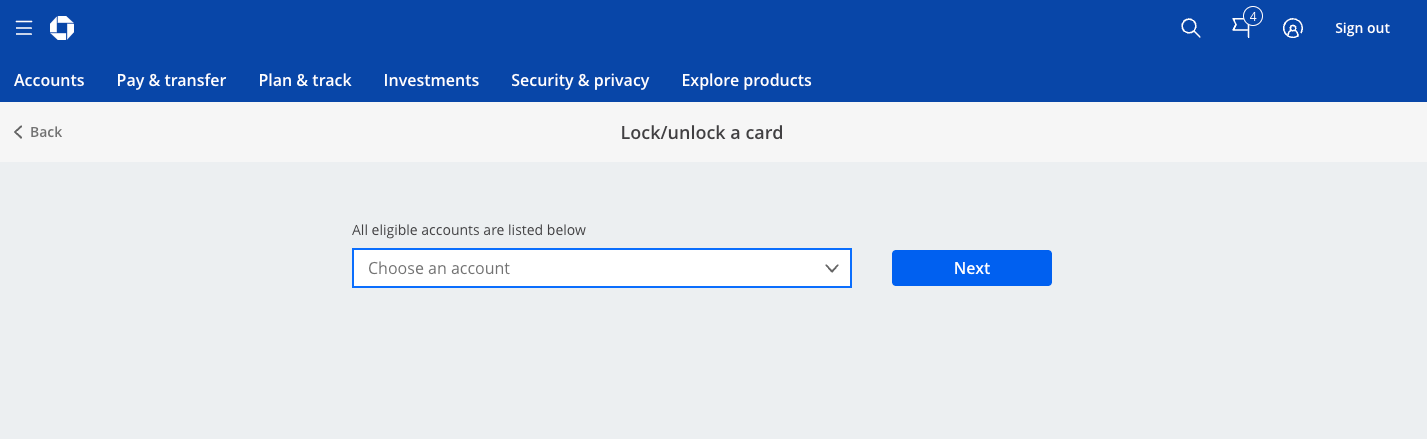Click the notification count badge showing 4
The width and height of the screenshot is (1427, 439).
coord(1254,16)
